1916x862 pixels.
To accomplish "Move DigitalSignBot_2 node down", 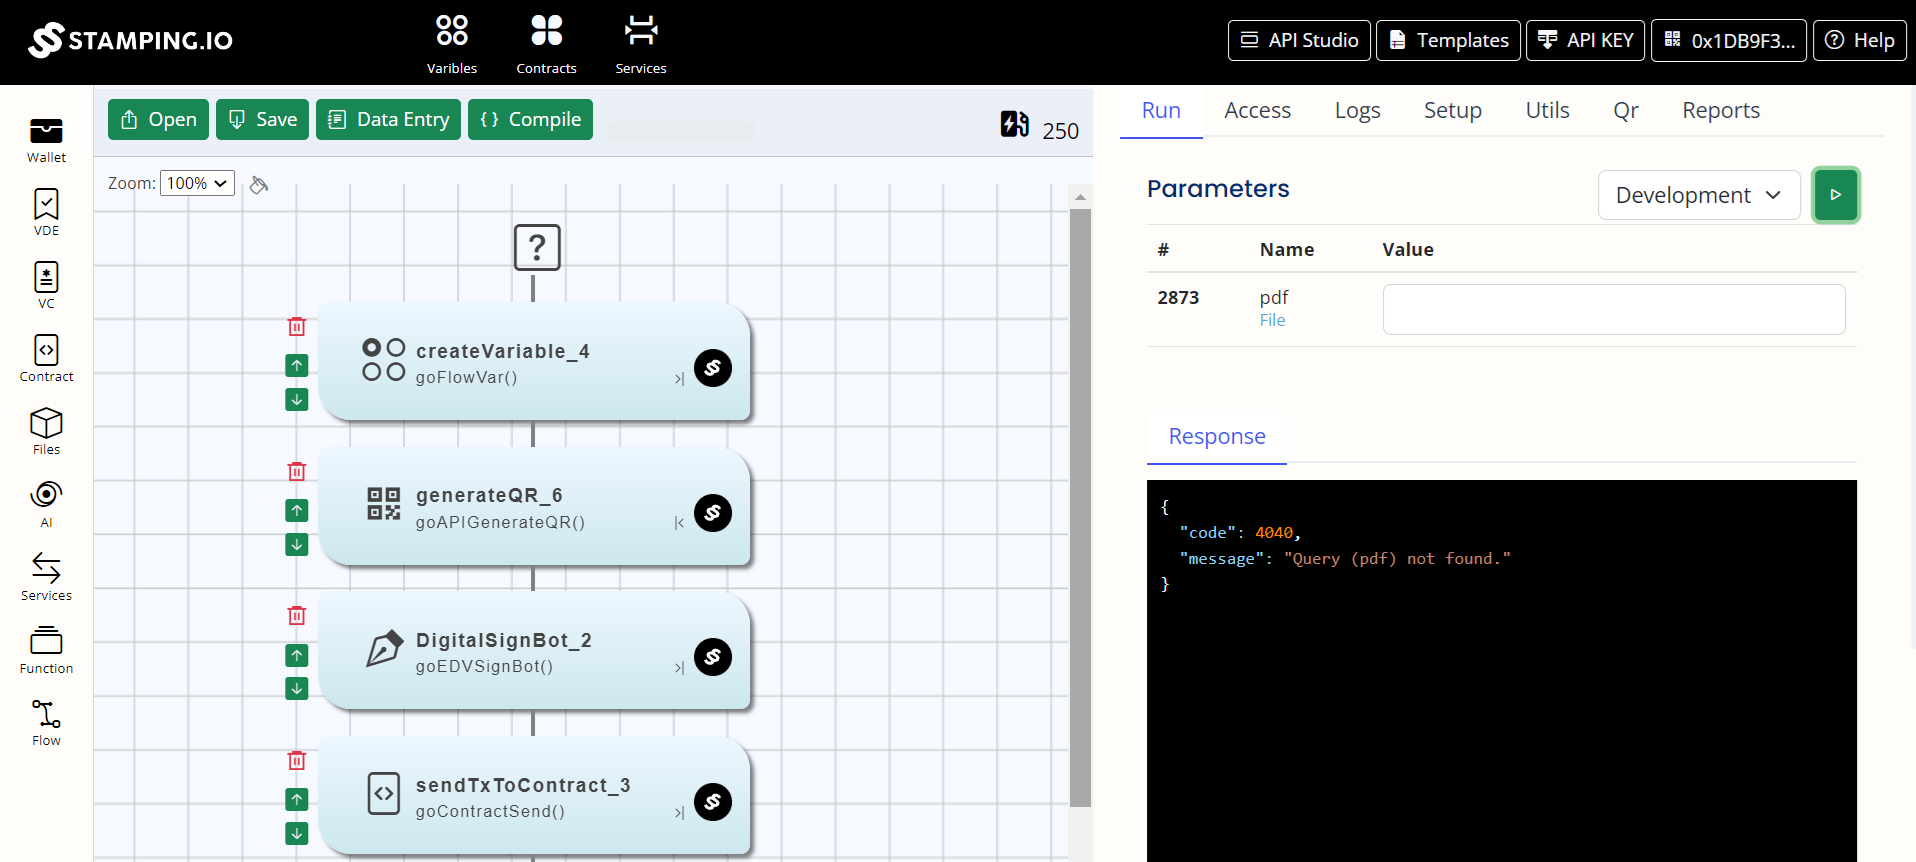I will click(x=297, y=689).
